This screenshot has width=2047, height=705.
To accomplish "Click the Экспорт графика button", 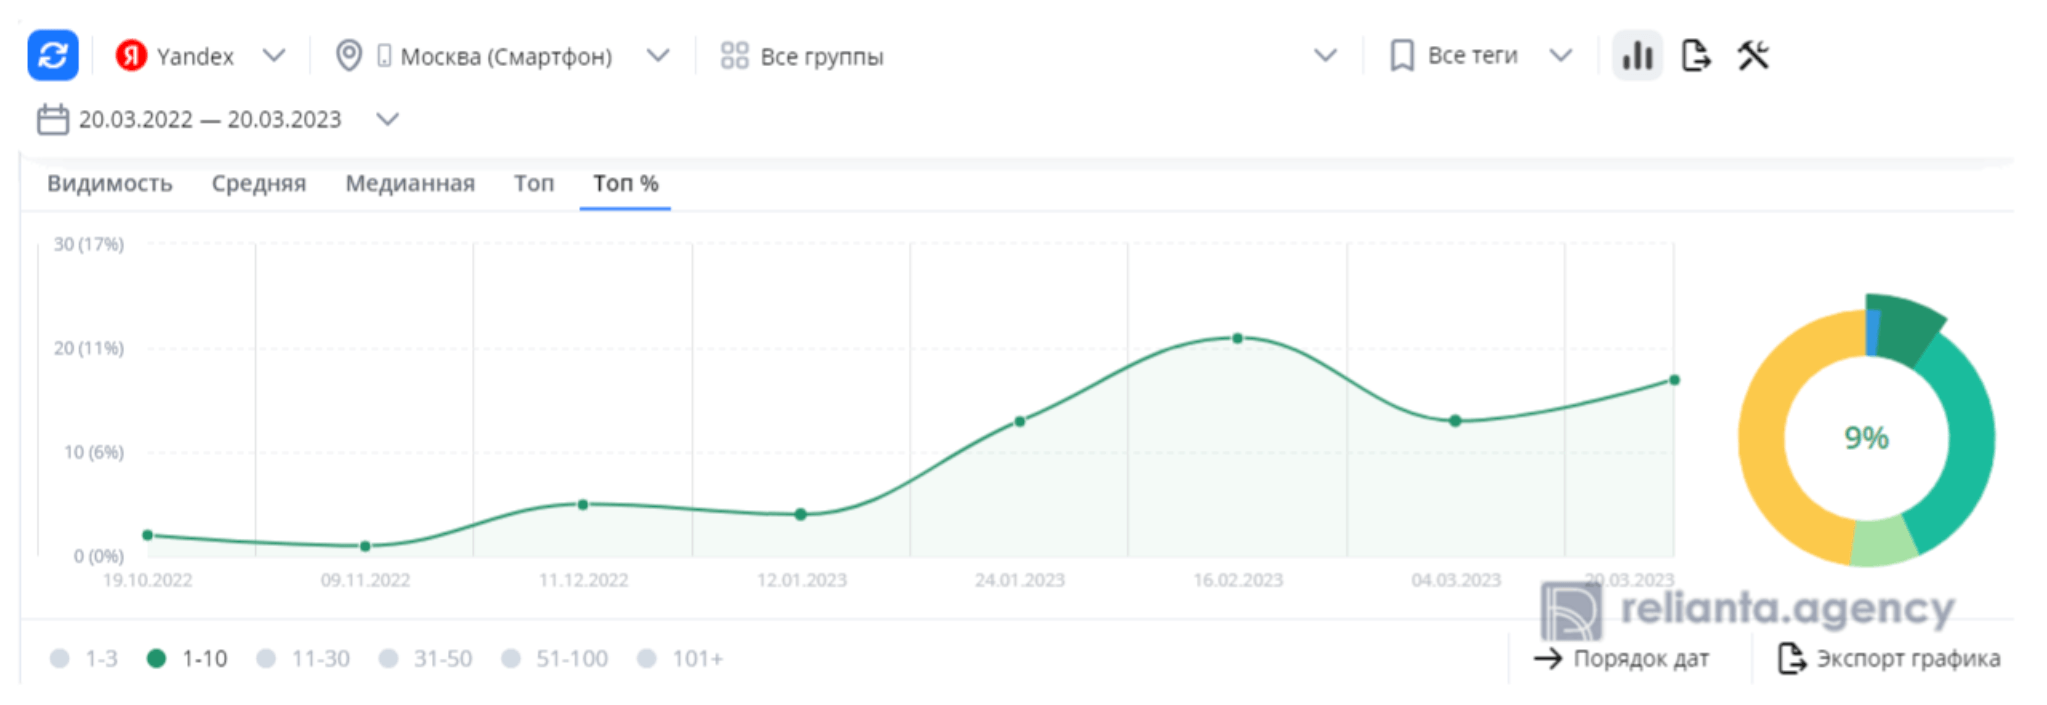I will tap(1890, 659).
